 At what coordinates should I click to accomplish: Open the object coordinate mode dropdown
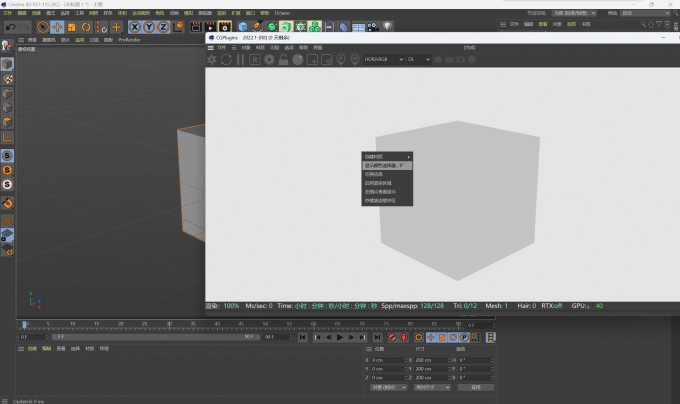389,388
